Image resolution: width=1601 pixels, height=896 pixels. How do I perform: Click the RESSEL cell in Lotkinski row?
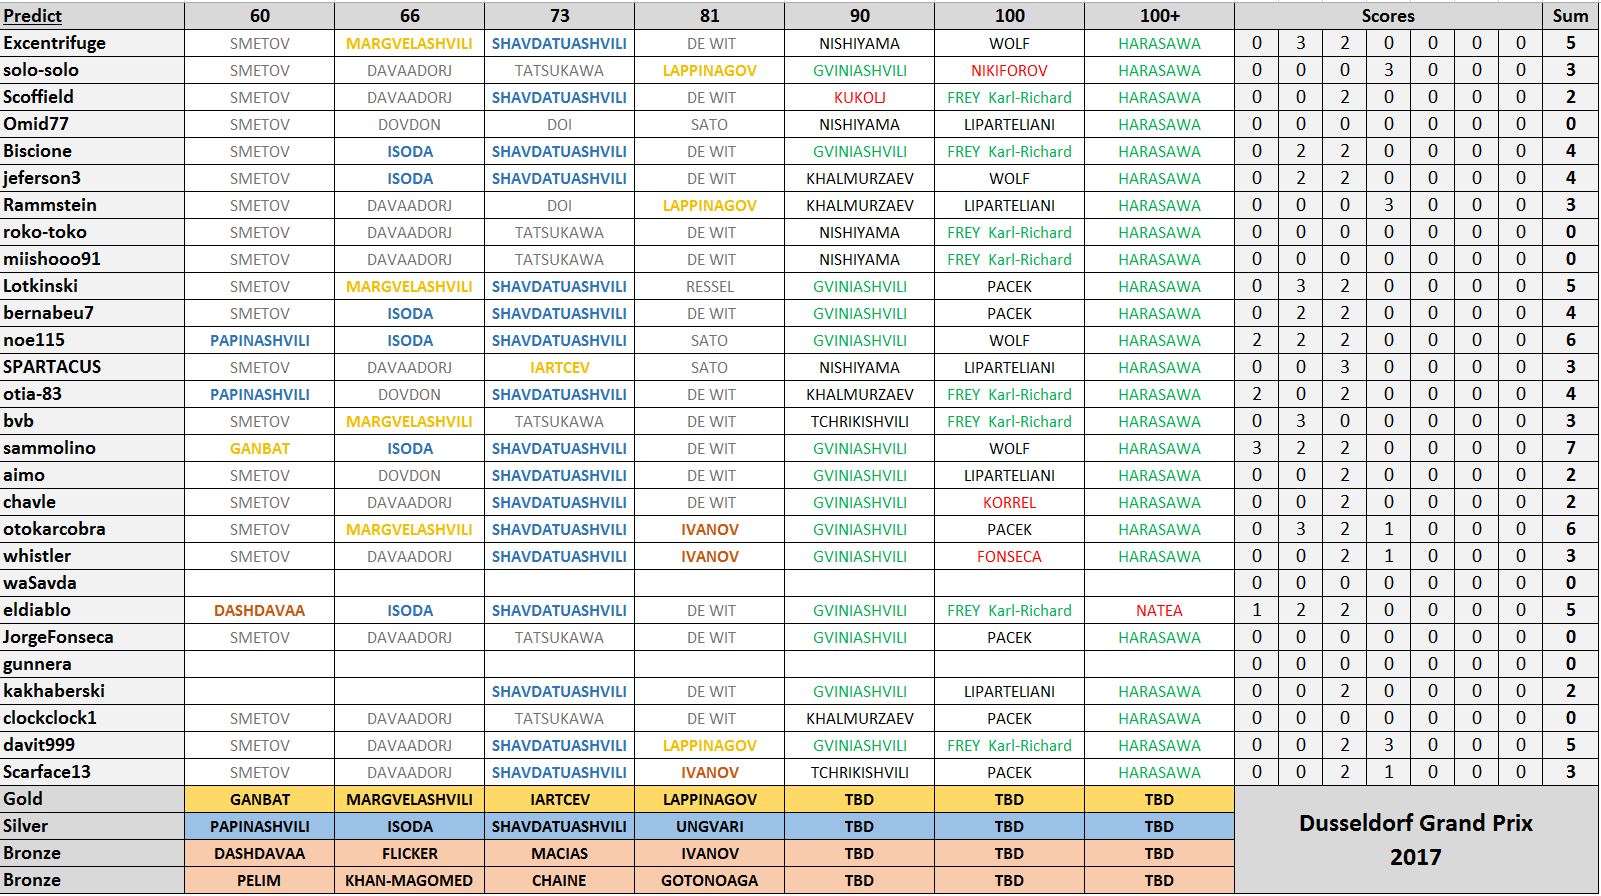coord(710,286)
